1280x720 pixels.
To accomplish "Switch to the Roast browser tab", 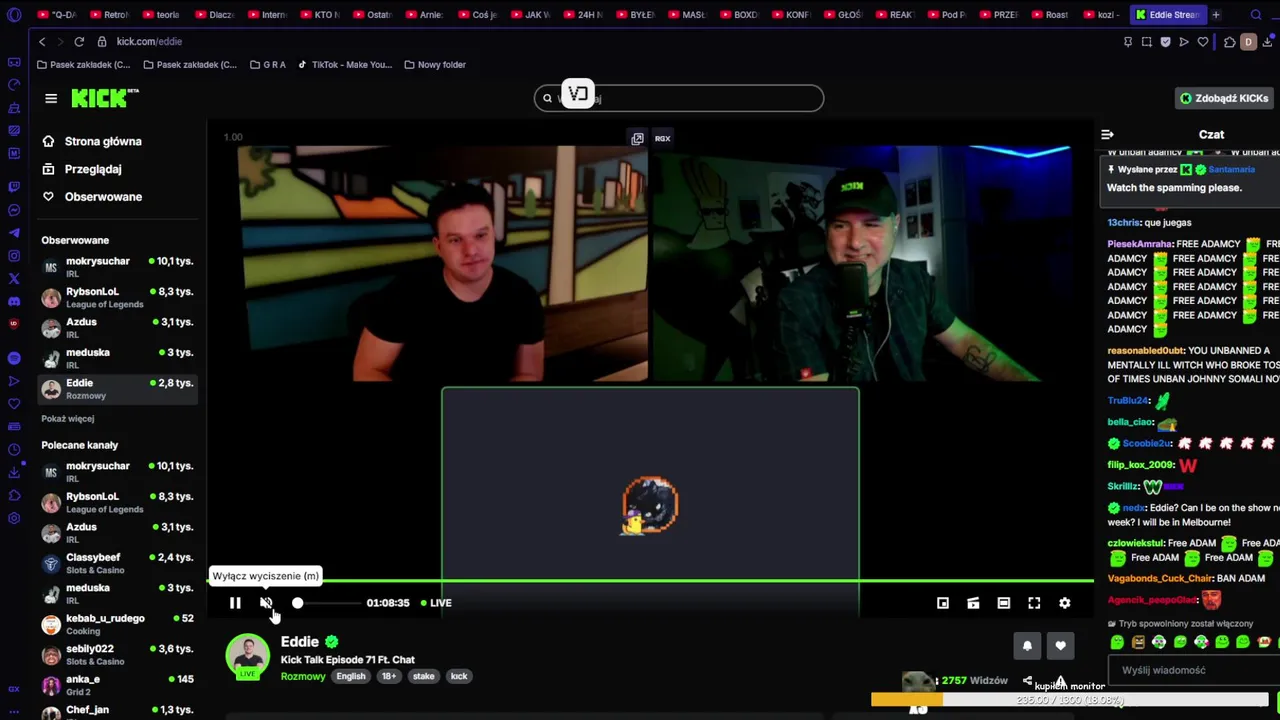I will click(1051, 15).
